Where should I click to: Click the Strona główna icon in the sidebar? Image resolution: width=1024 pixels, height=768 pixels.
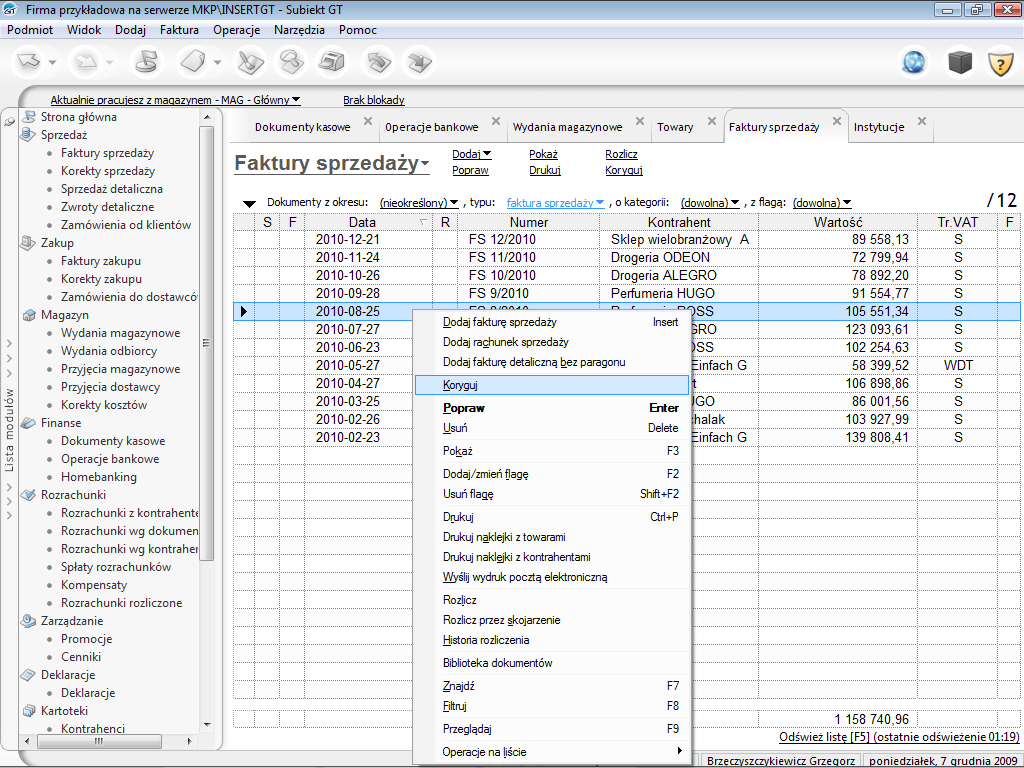pyautogui.click(x=29, y=117)
